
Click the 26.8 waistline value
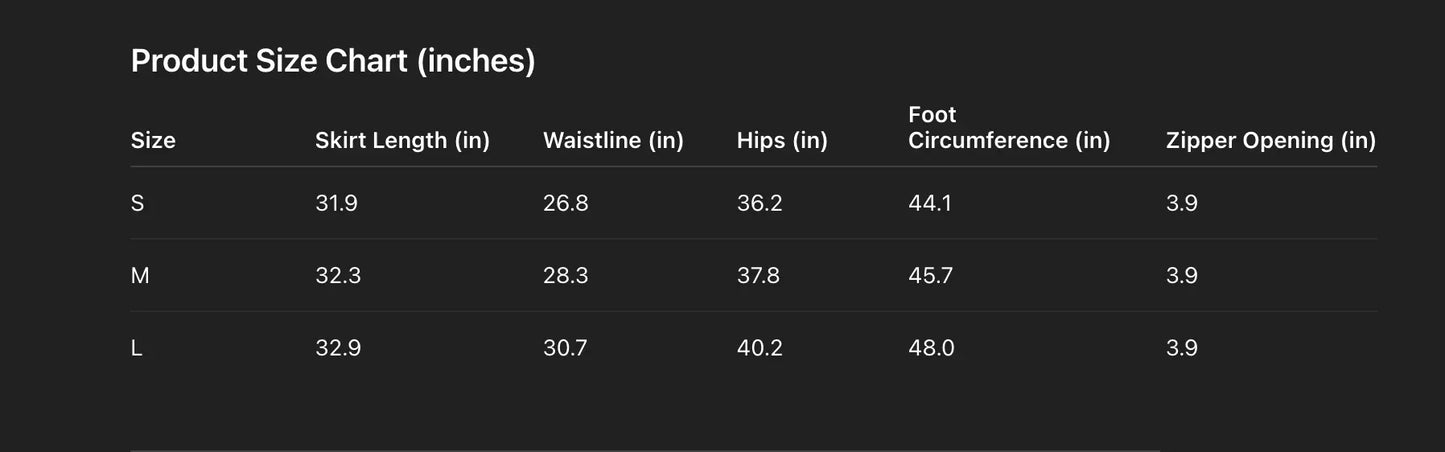(x=565, y=204)
